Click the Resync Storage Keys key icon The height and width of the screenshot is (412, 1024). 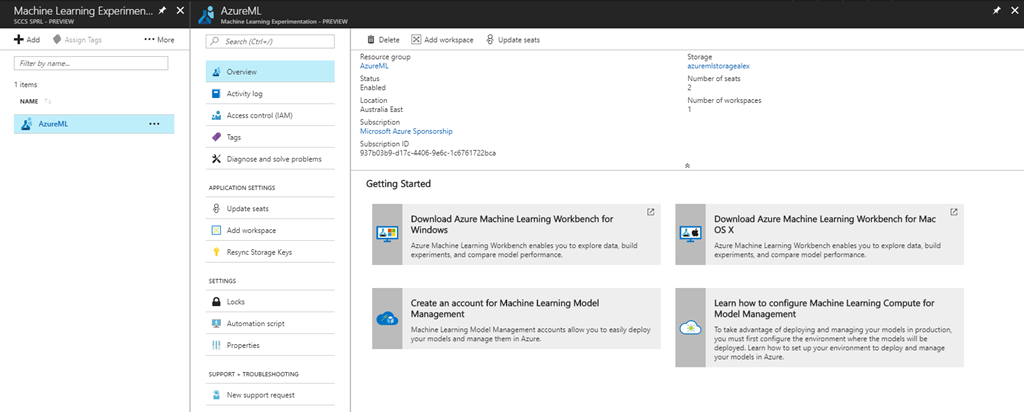point(216,252)
